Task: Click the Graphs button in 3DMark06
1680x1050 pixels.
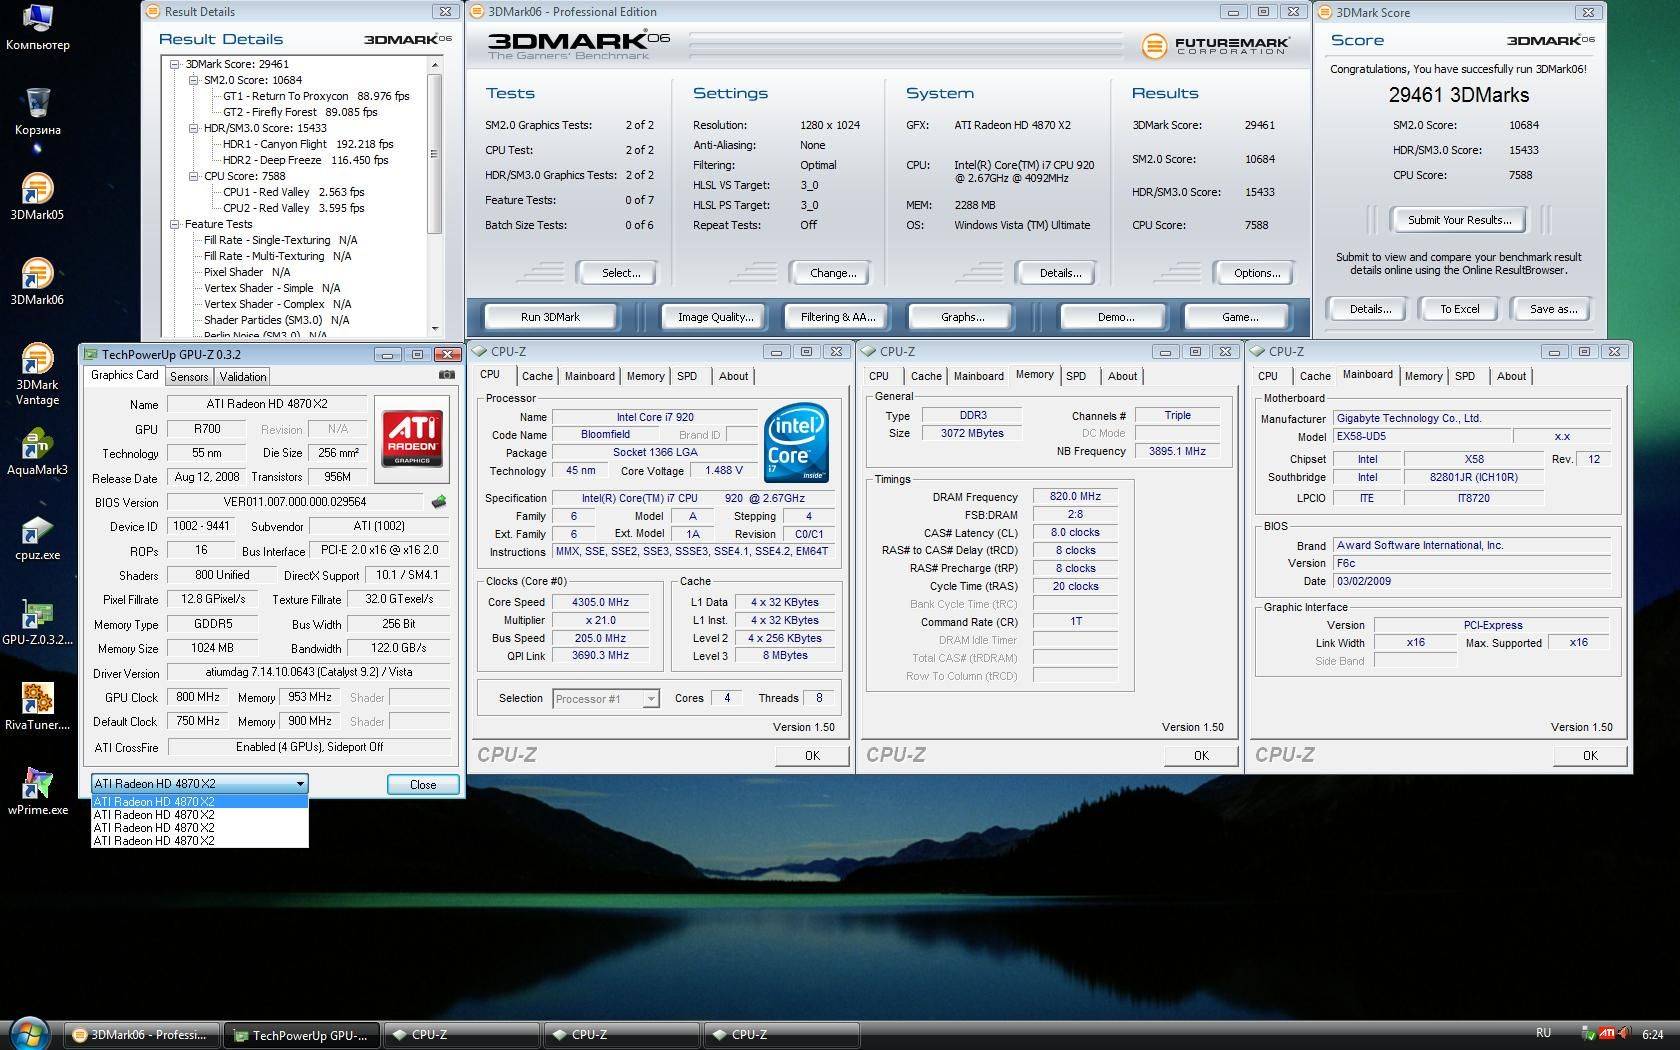Action: point(962,317)
